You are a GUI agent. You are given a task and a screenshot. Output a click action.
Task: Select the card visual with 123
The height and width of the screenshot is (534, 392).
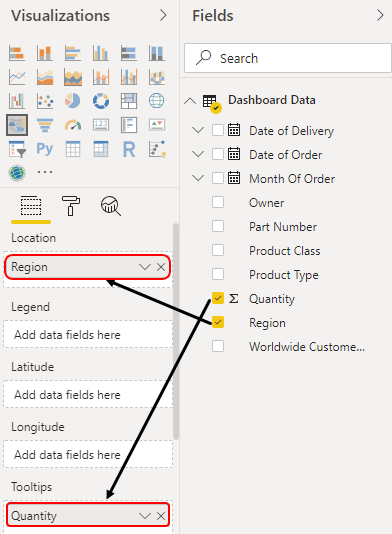100,125
